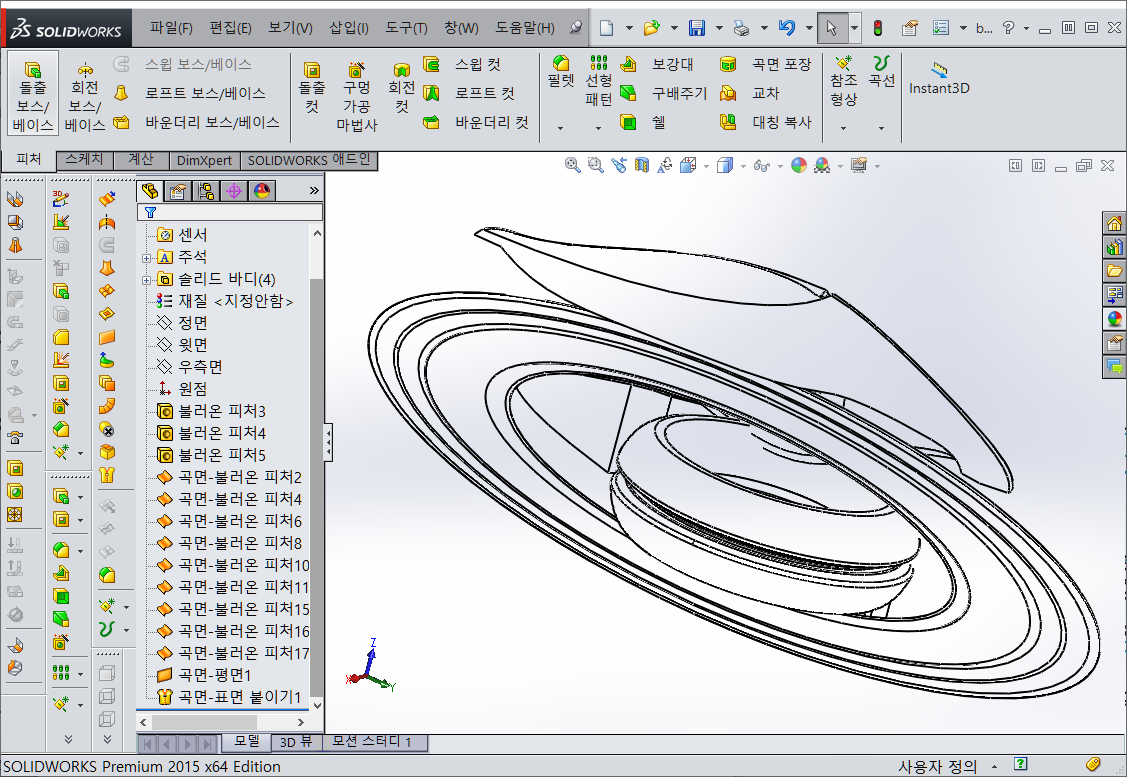Select the 보강대 rib tool

tap(657, 64)
